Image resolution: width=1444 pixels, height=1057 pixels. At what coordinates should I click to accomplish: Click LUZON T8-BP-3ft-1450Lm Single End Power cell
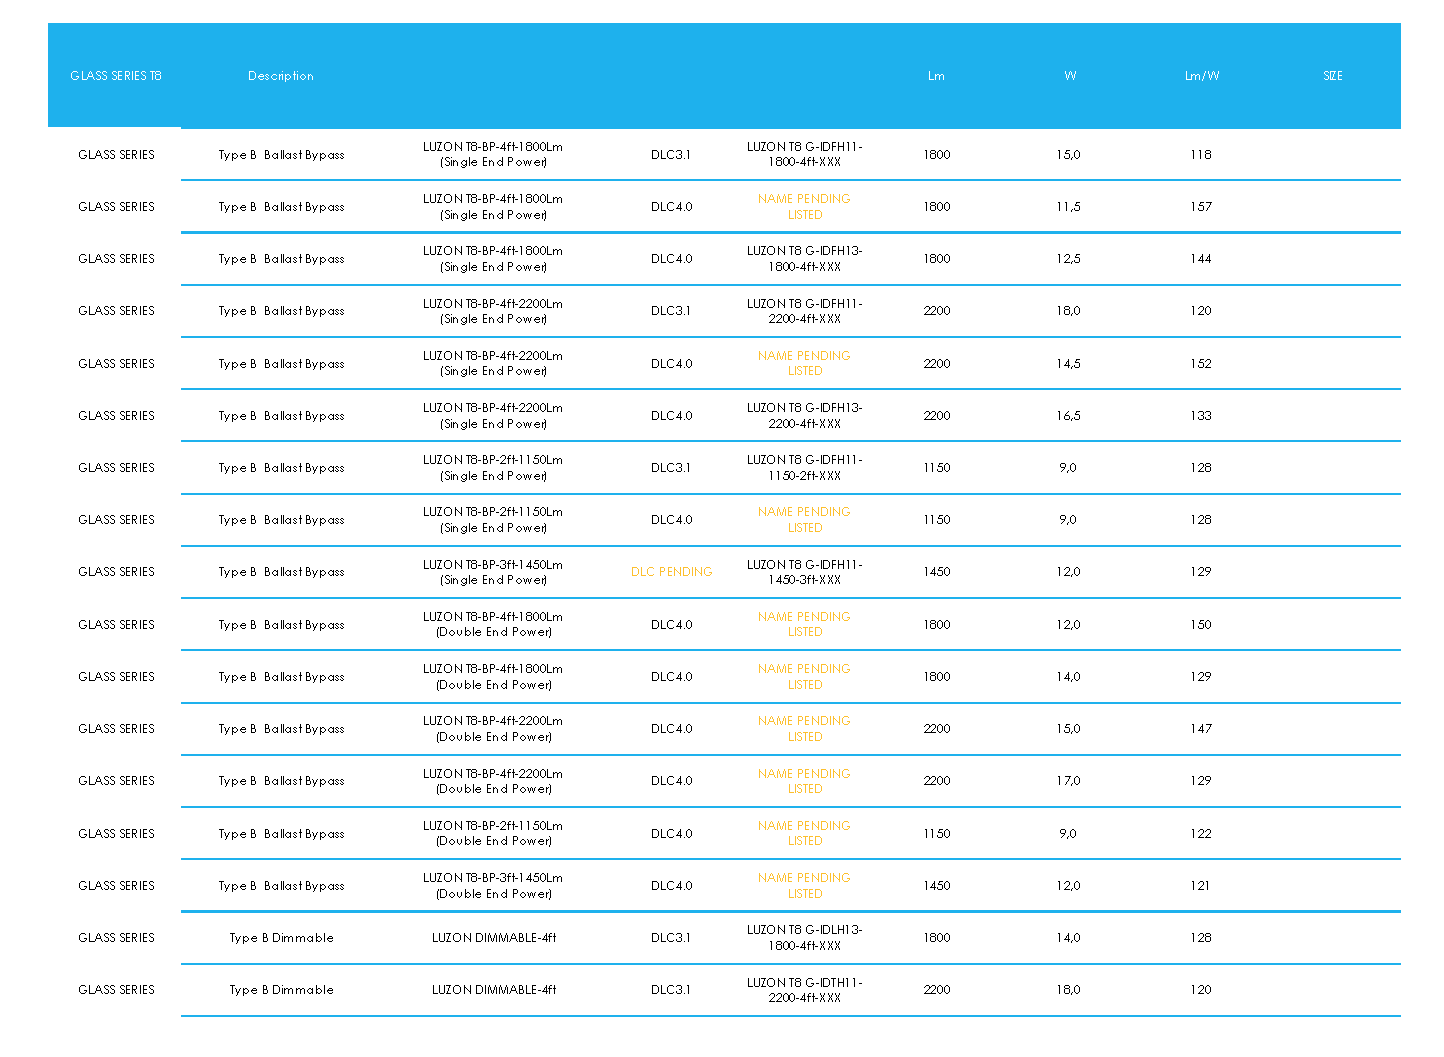tap(493, 572)
